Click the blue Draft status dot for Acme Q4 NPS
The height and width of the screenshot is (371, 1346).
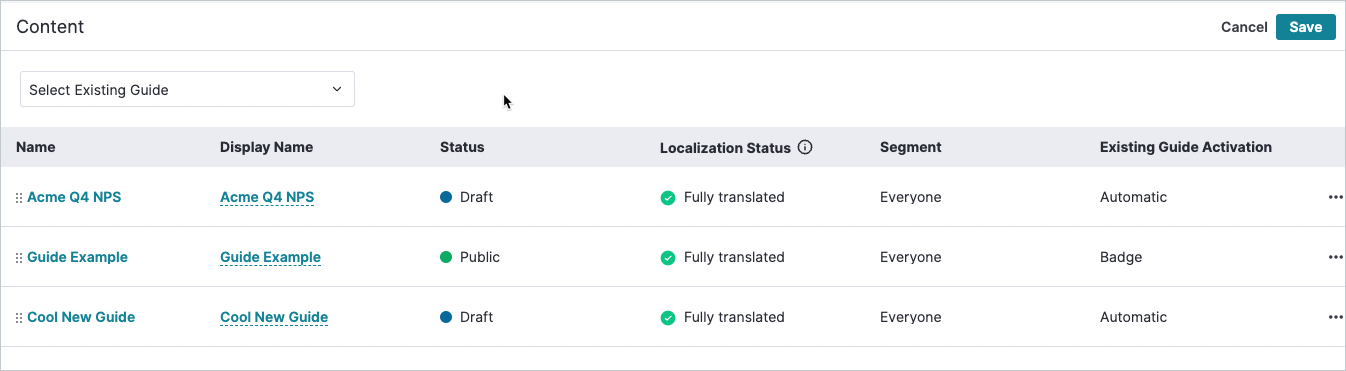446,197
